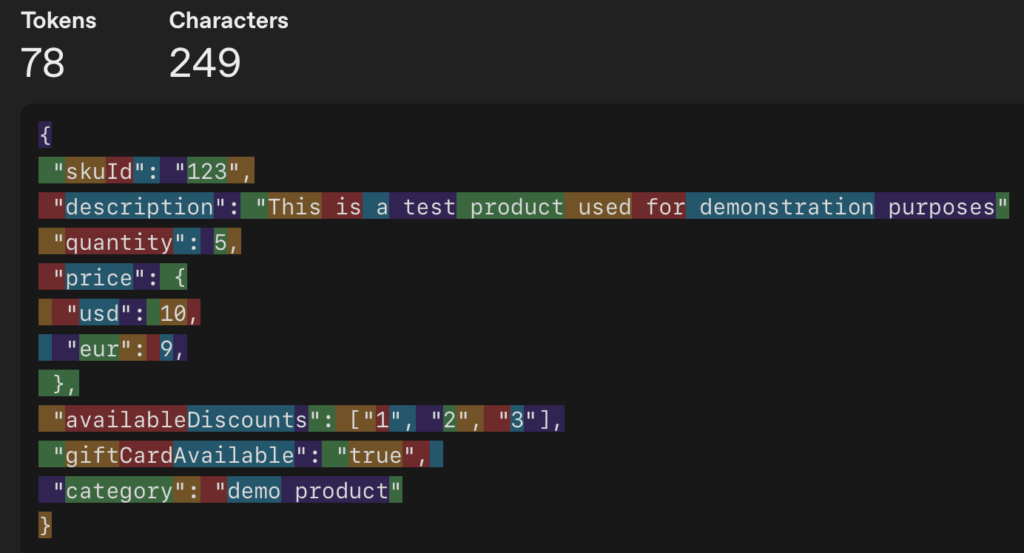The height and width of the screenshot is (553, 1024).
Task: Click the closing orange curly brace
Action: 44,525
